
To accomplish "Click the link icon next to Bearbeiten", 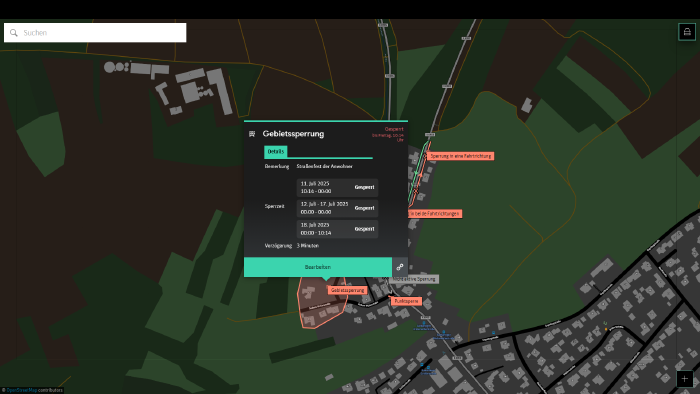I will [400, 267].
